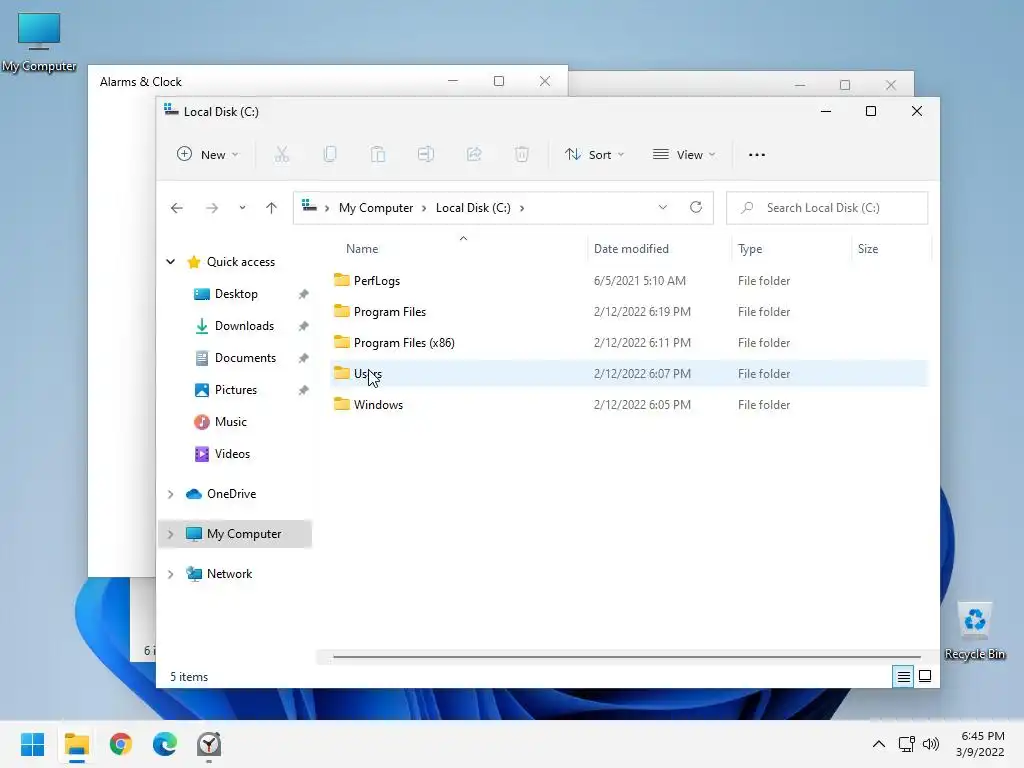
Task: Select Network in the navigation pane
Action: click(229, 573)
